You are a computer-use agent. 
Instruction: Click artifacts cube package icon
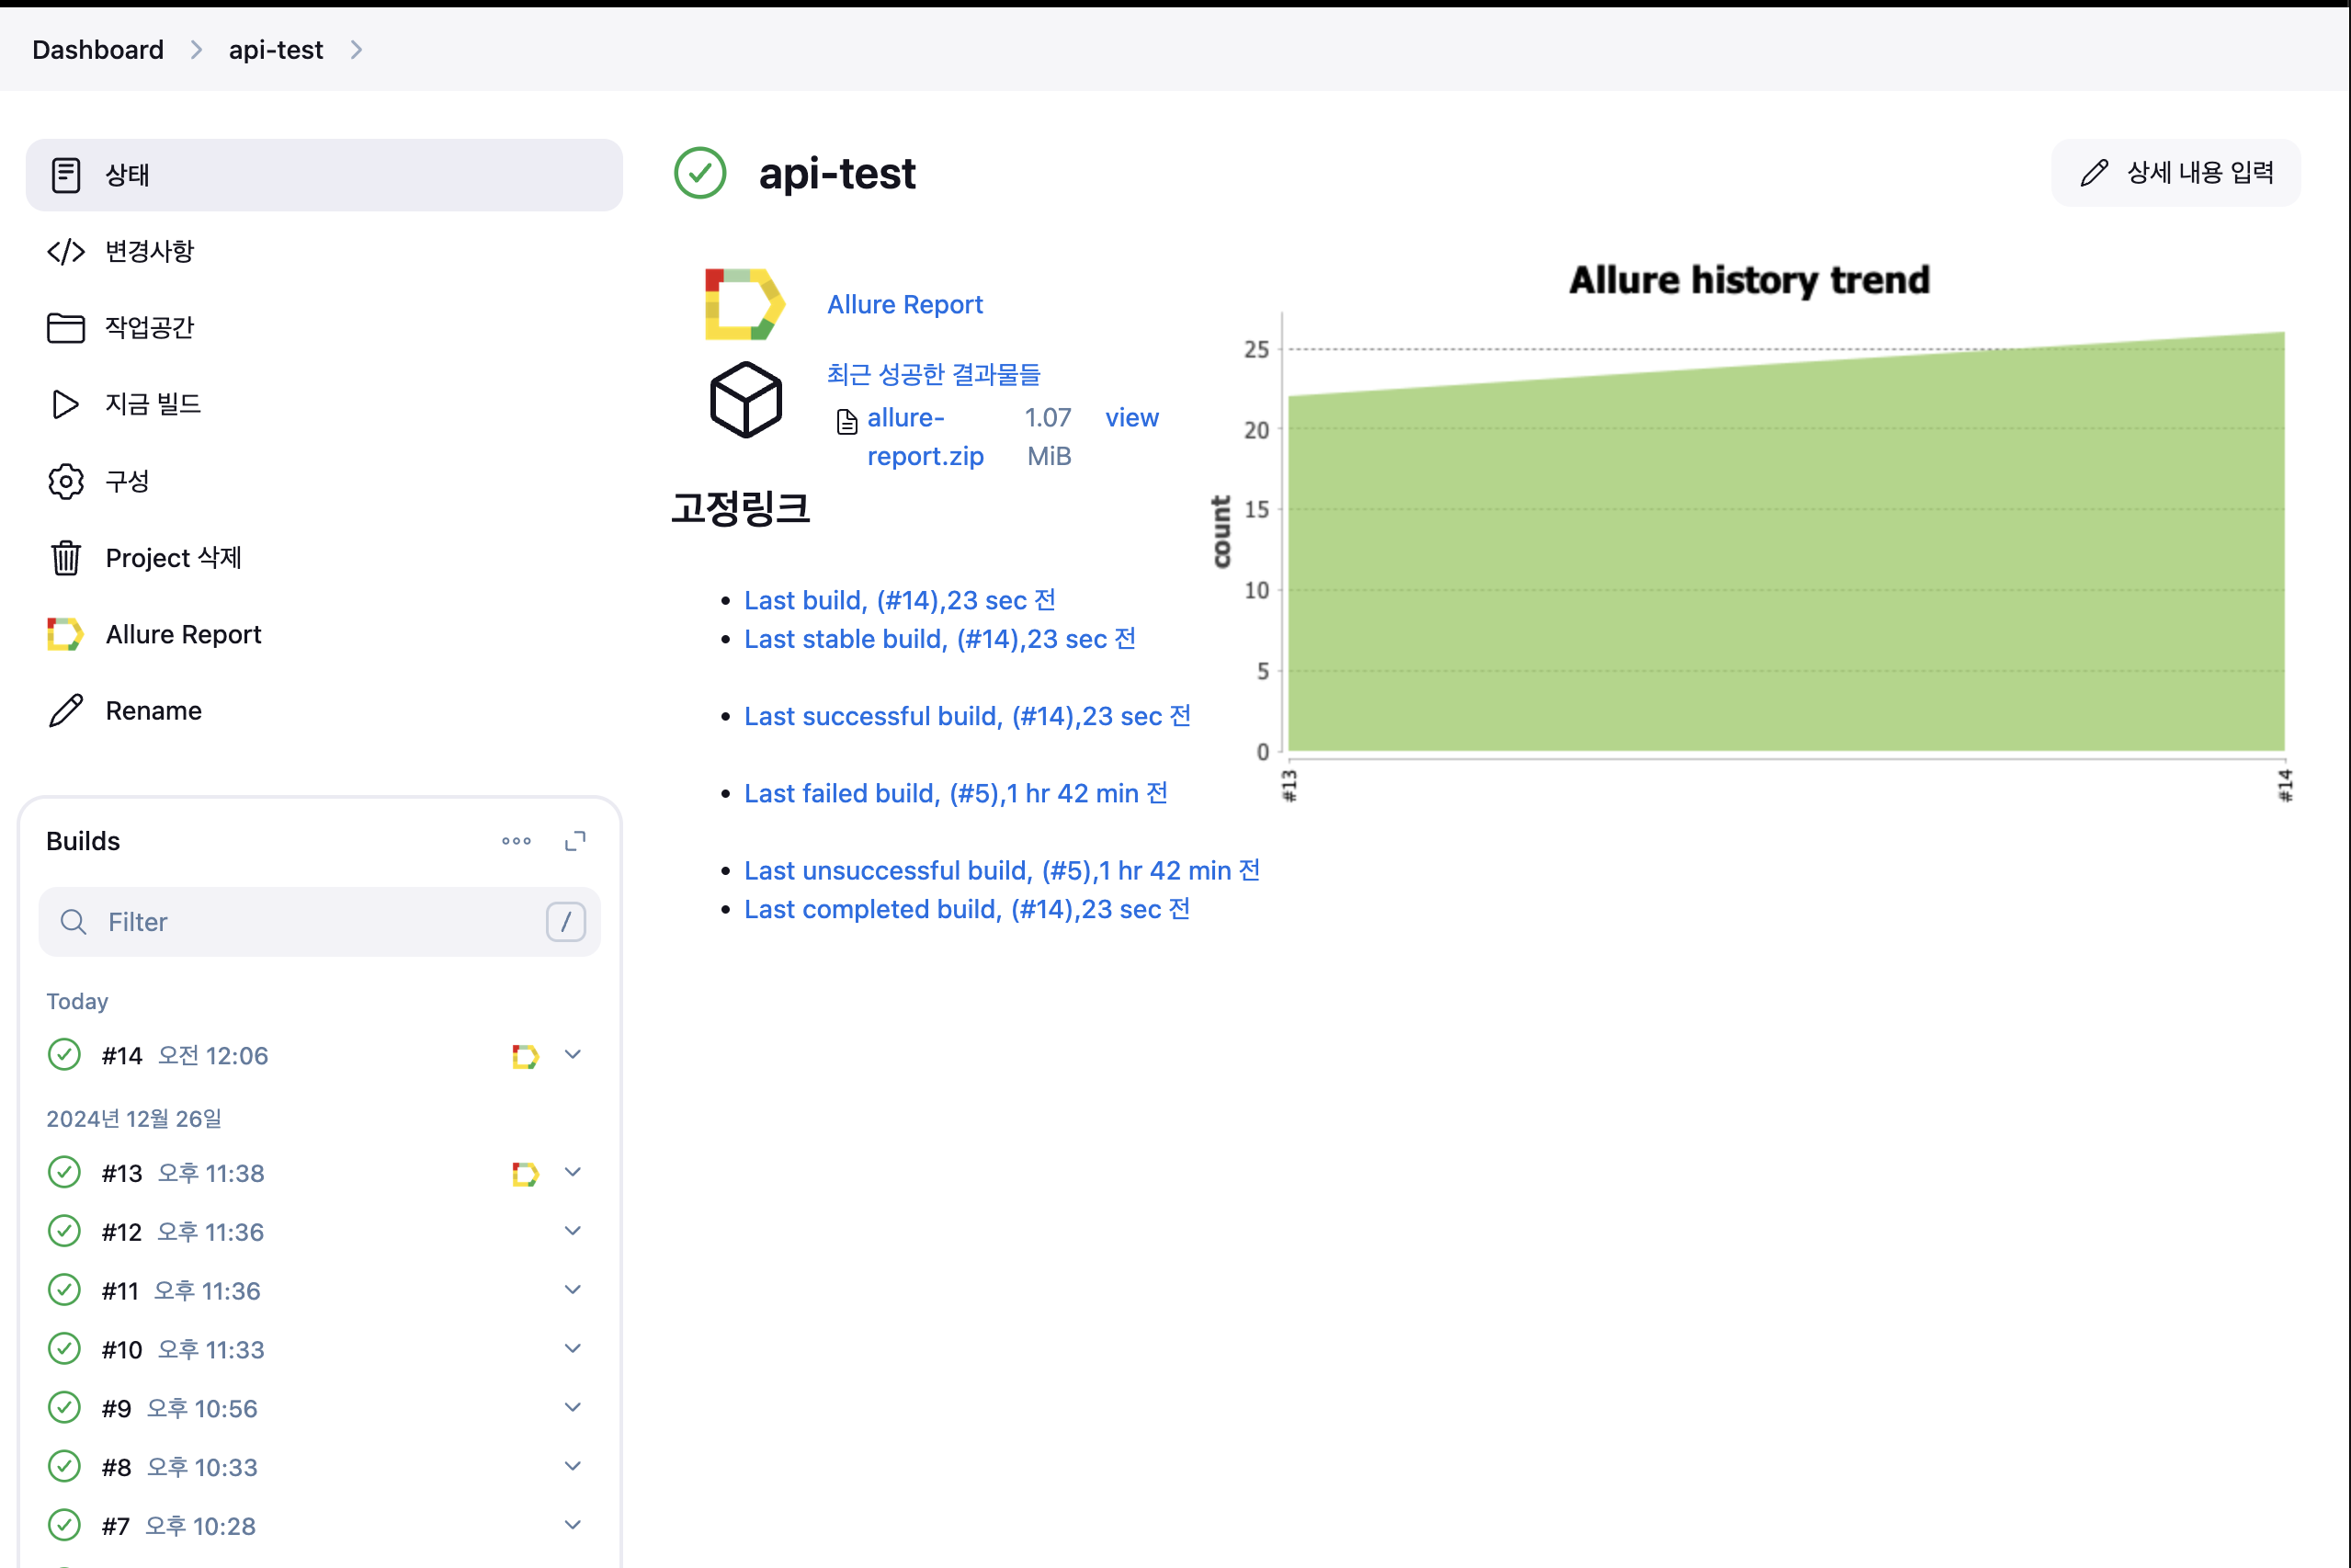(x=746, y=400)
